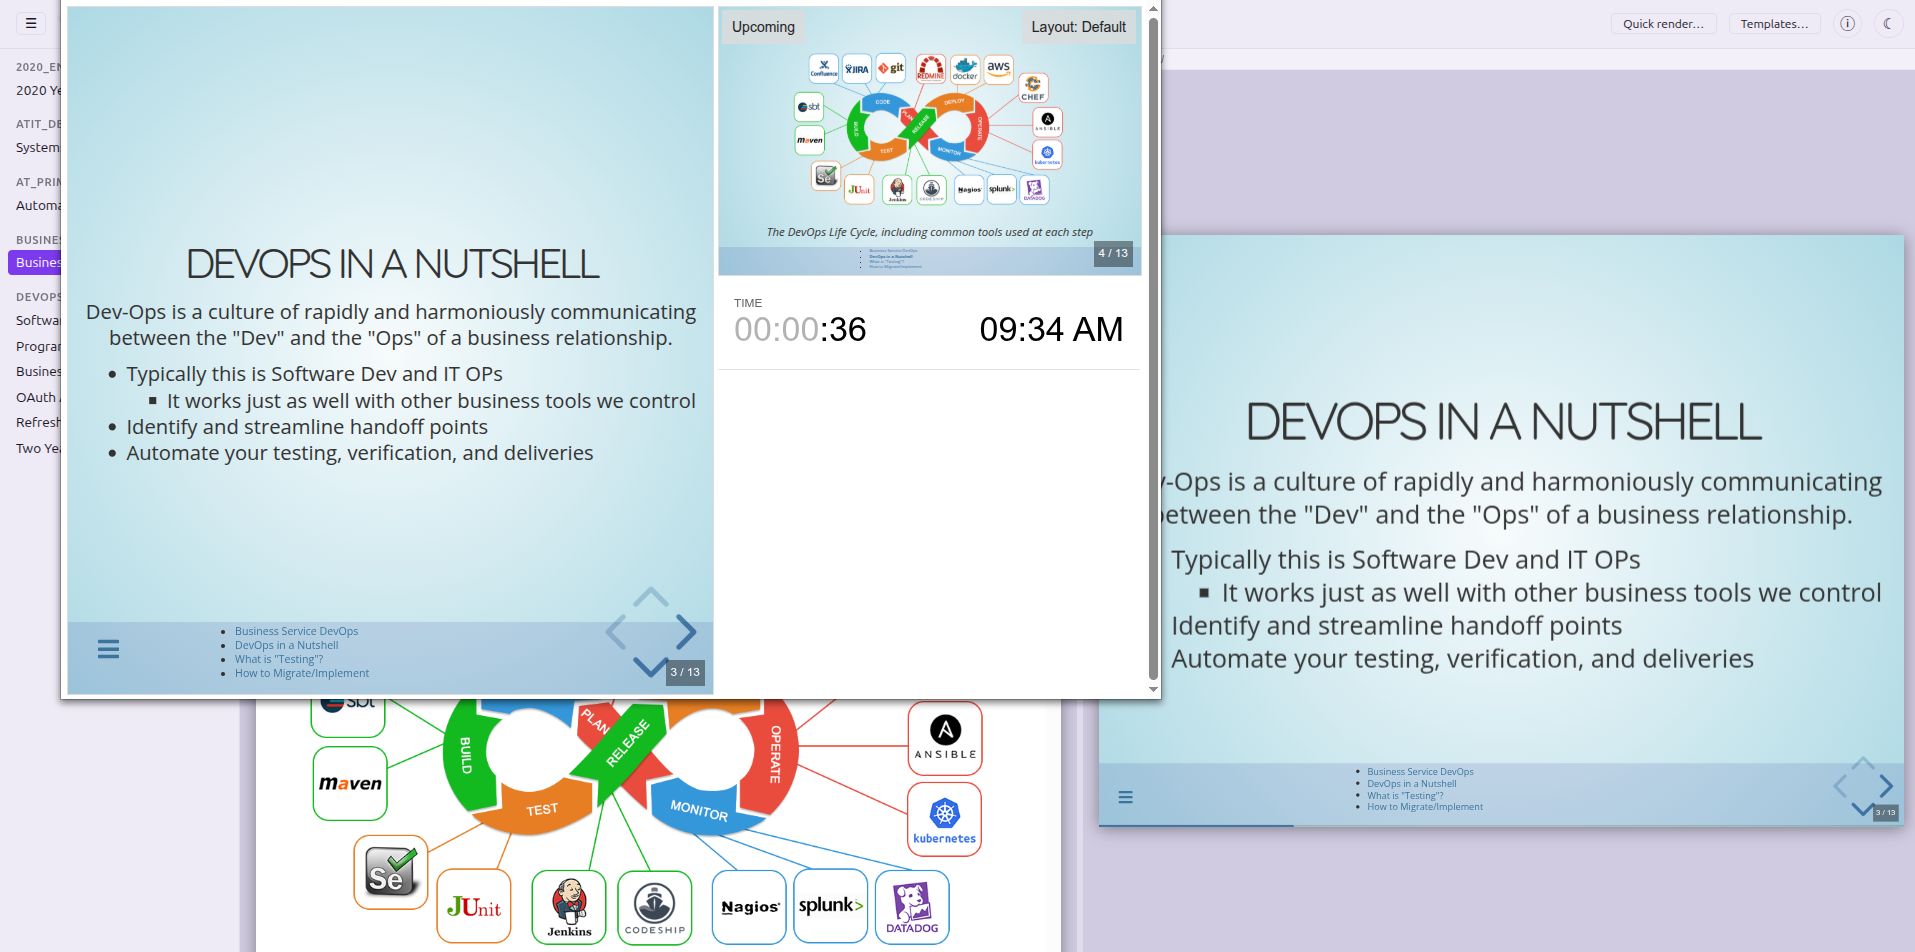Screen dimensions: 1915x952
Task: Move down using right preview slide's down arrow
Action: [x=1863, y=809]
